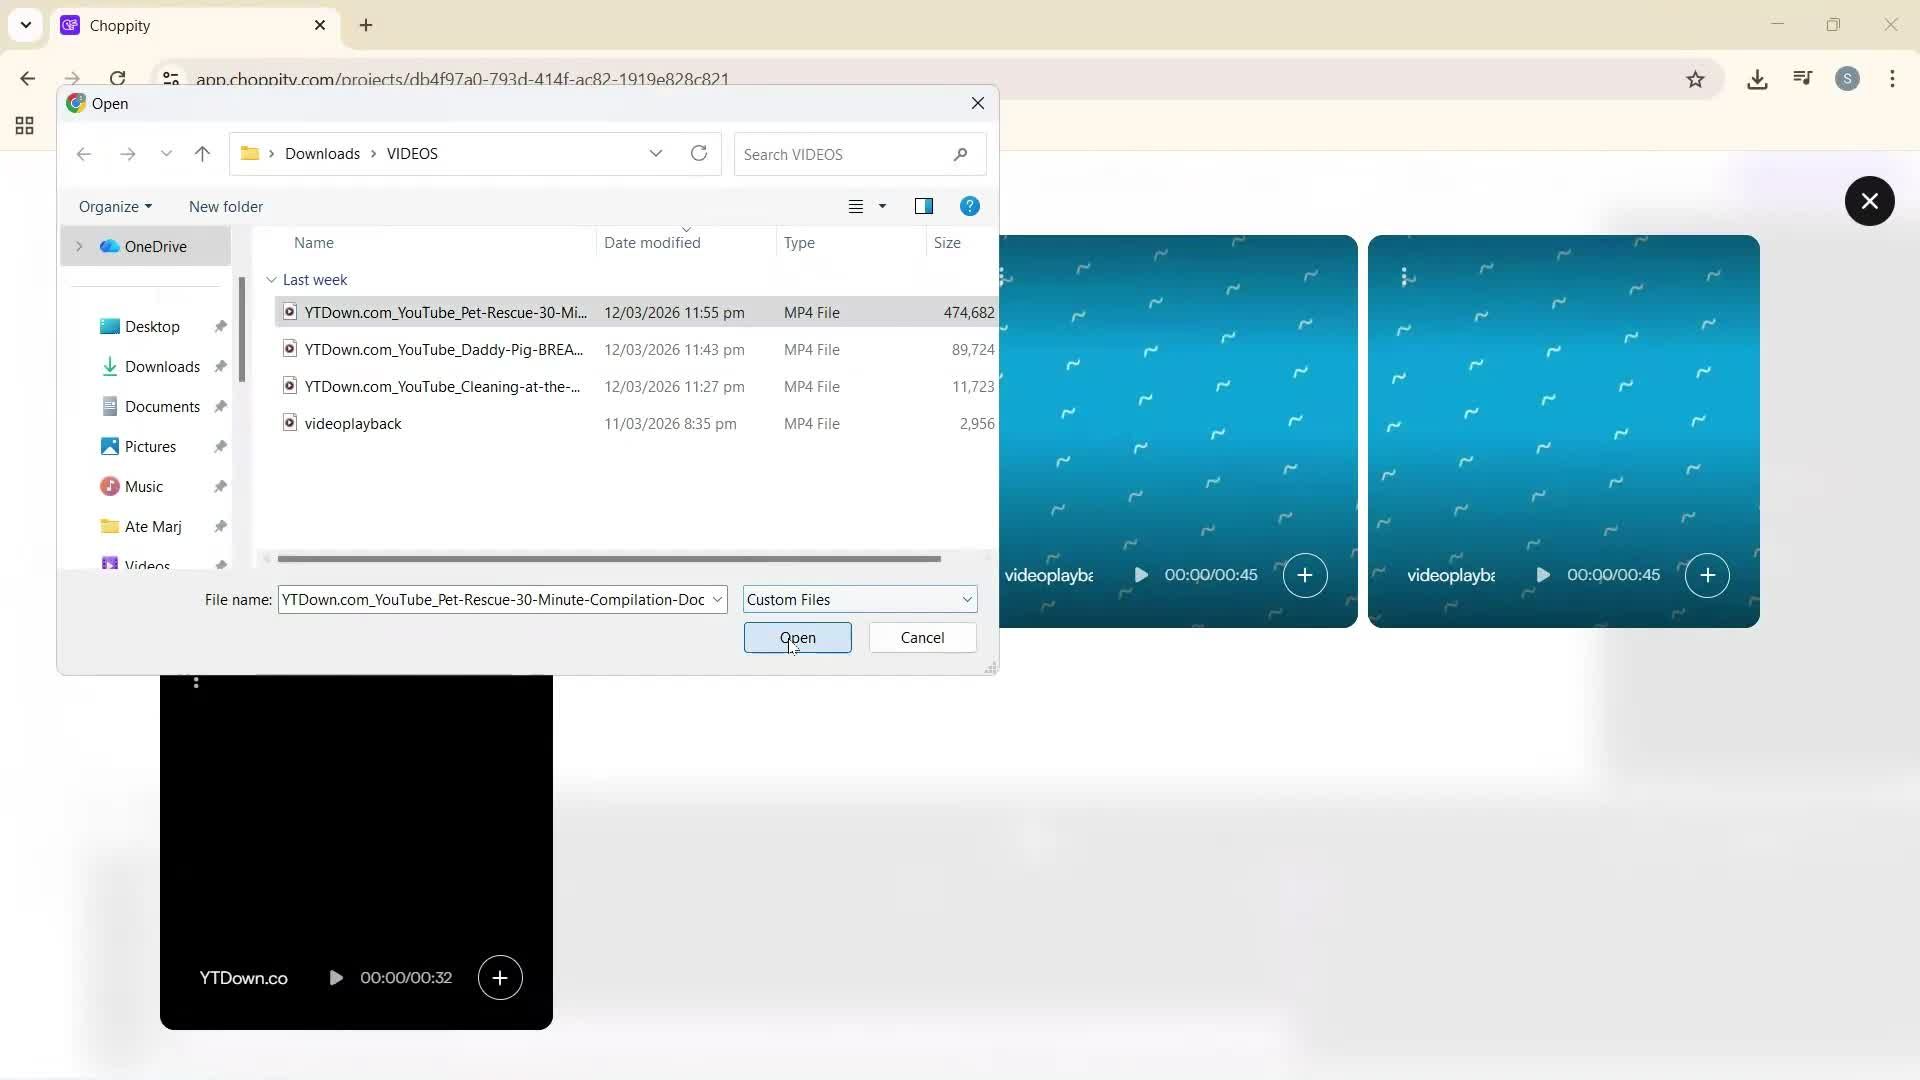This screenshot has height=1080, width=1920.
Task: Toggle the pin next to the Pictures folder
Action: point(220,446)
